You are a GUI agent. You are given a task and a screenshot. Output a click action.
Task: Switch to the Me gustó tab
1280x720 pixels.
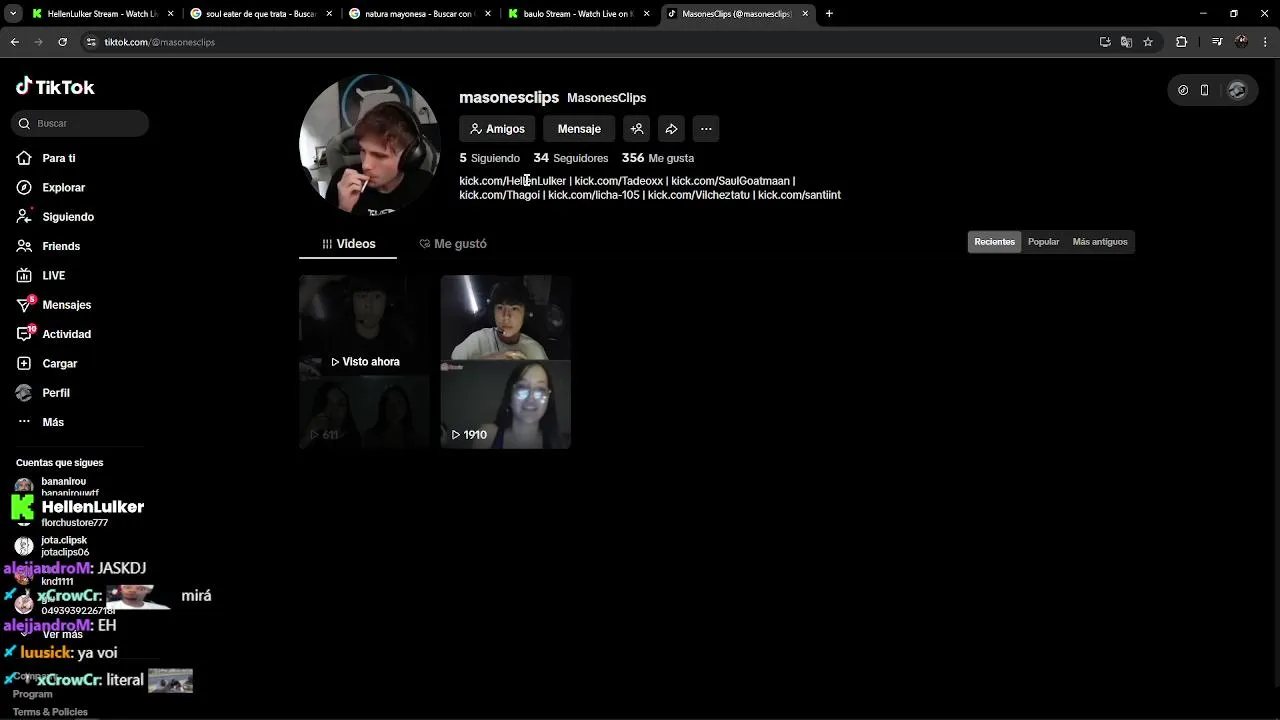click(453, 244)
